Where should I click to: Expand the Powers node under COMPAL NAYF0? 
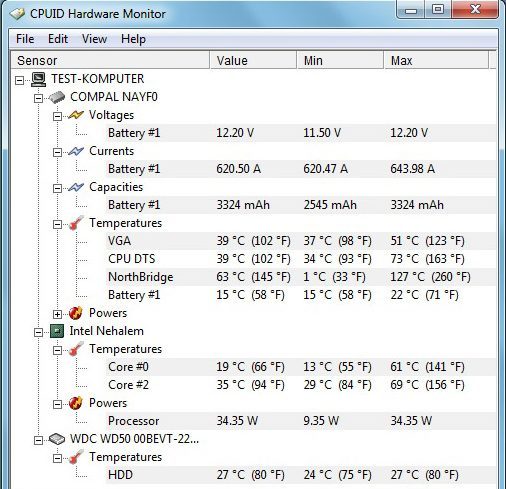coord(57,314)
